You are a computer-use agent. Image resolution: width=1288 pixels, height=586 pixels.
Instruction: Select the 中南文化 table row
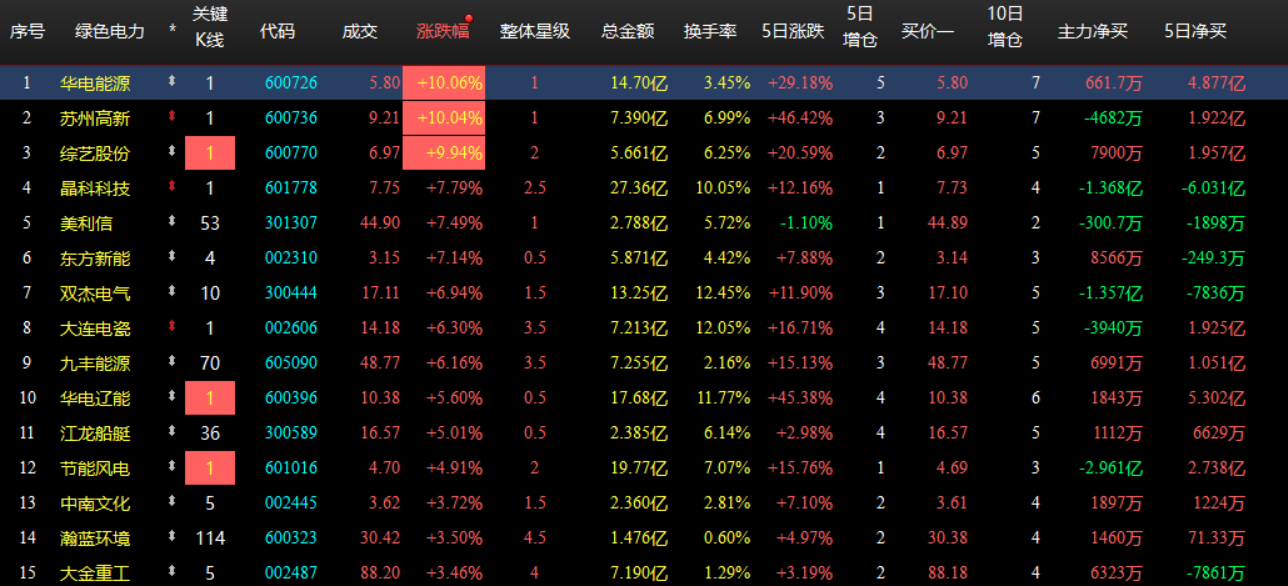tap(108, 503)
